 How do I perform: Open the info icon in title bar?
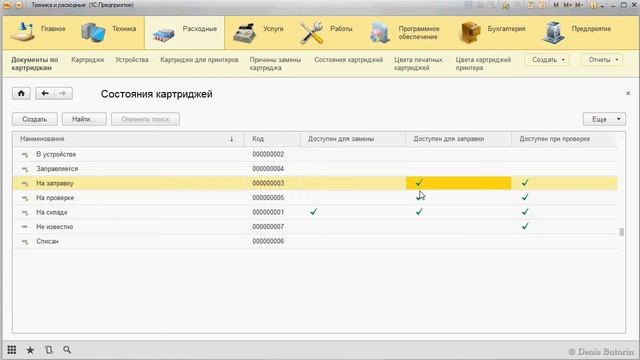pyautogui.click(x=593, y=5)
